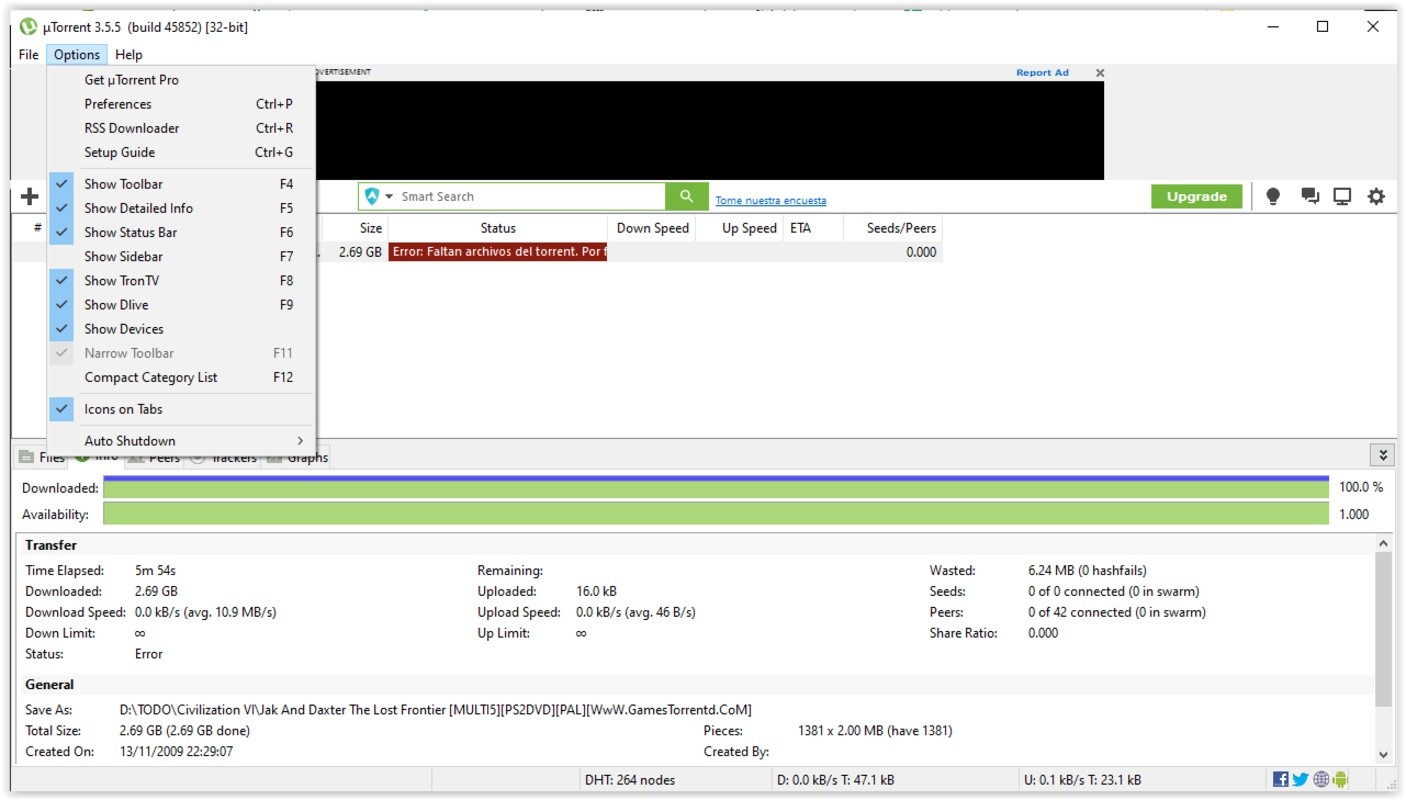
Task: Click the green search magnifier button
Action: (686, 197)
